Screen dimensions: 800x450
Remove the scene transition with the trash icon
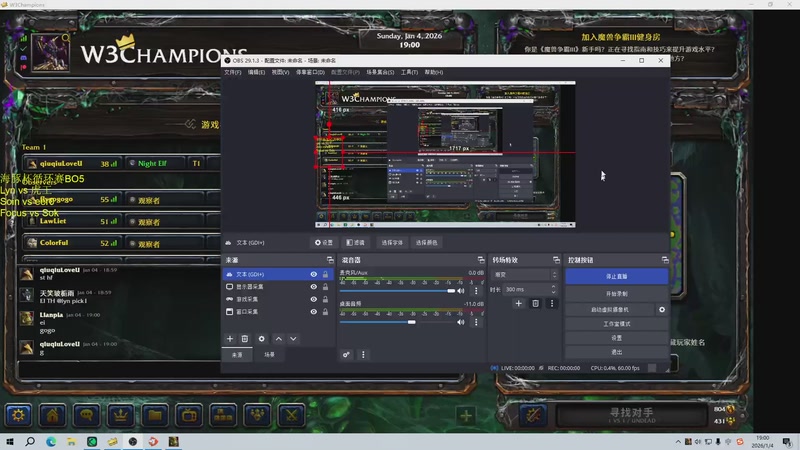point(535,303)
